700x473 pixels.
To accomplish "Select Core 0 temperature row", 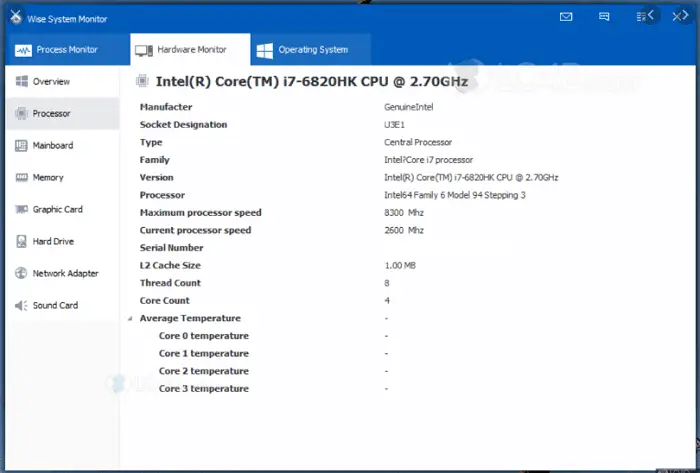I will click(204, 336).
